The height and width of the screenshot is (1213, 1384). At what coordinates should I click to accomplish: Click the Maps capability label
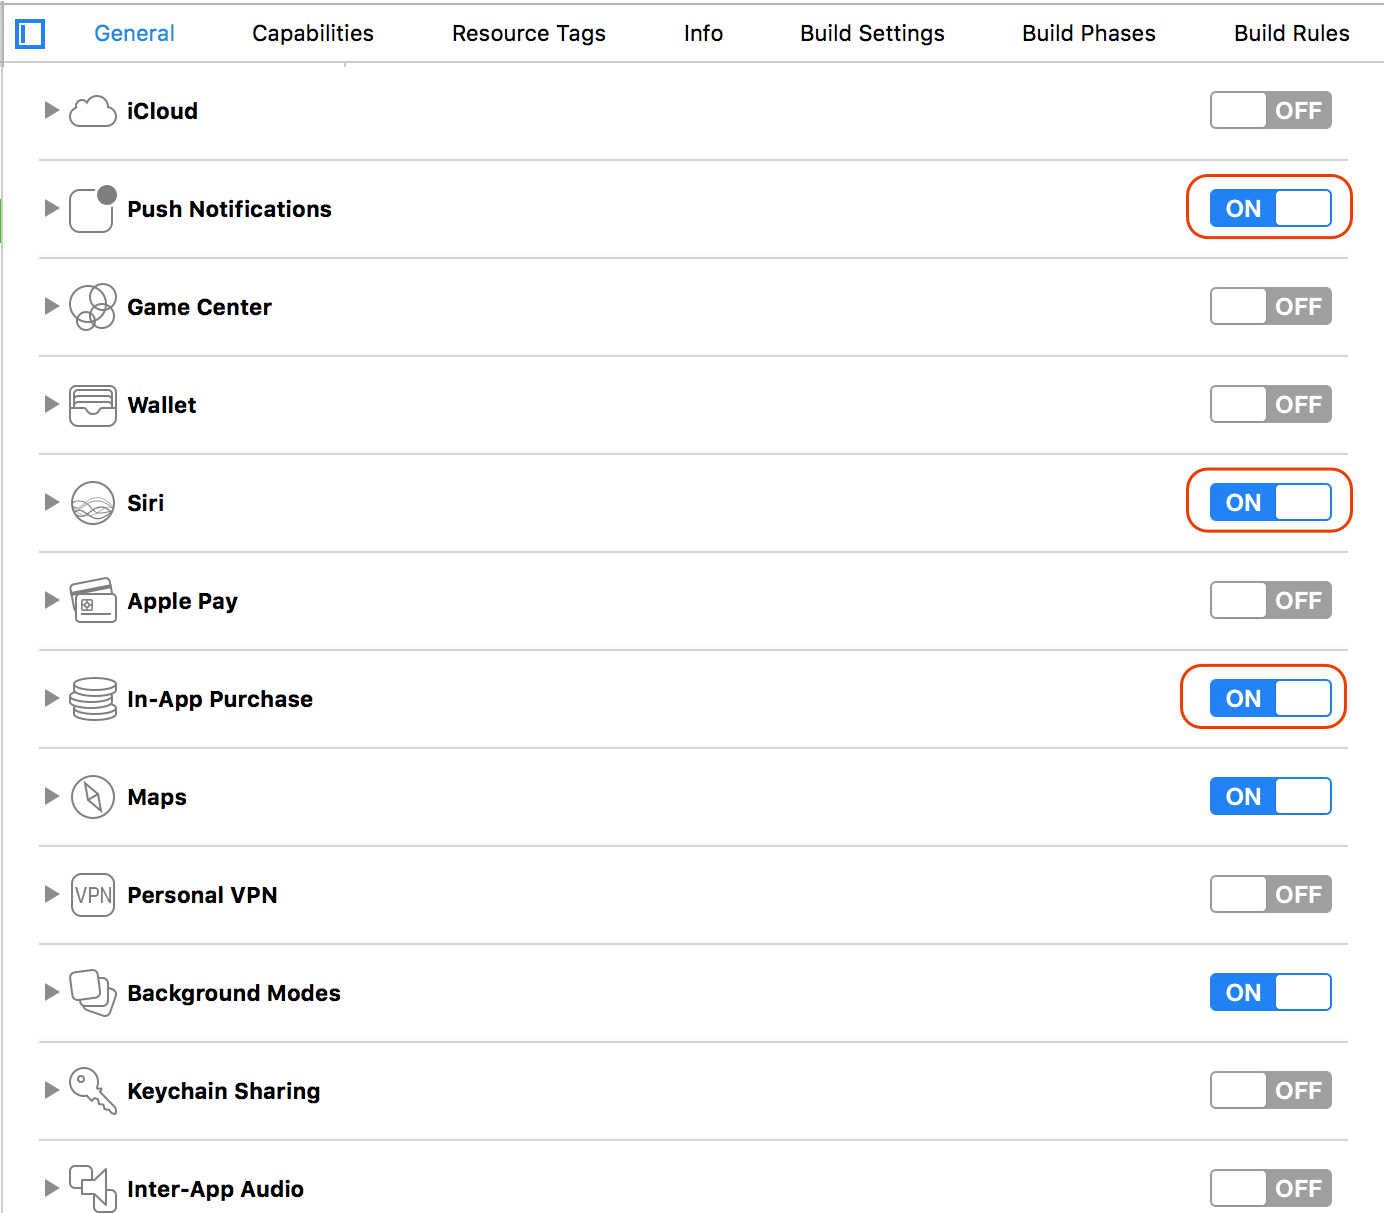point(157,797)
